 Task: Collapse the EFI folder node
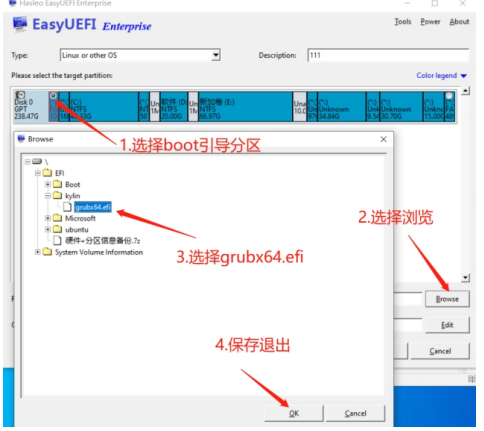coord(38,173)
